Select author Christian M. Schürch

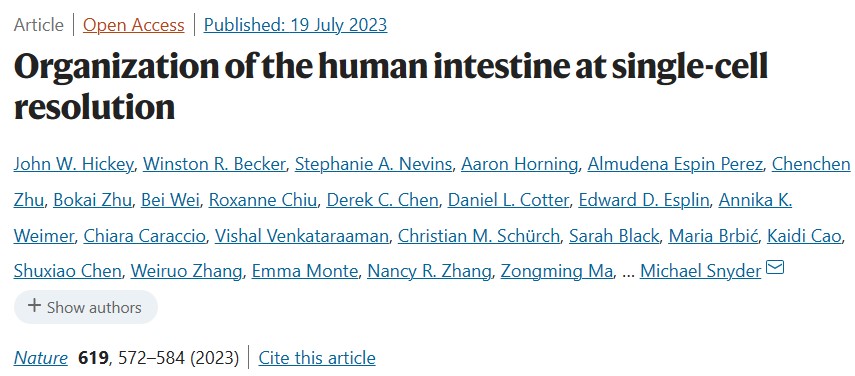coord(479,236)
